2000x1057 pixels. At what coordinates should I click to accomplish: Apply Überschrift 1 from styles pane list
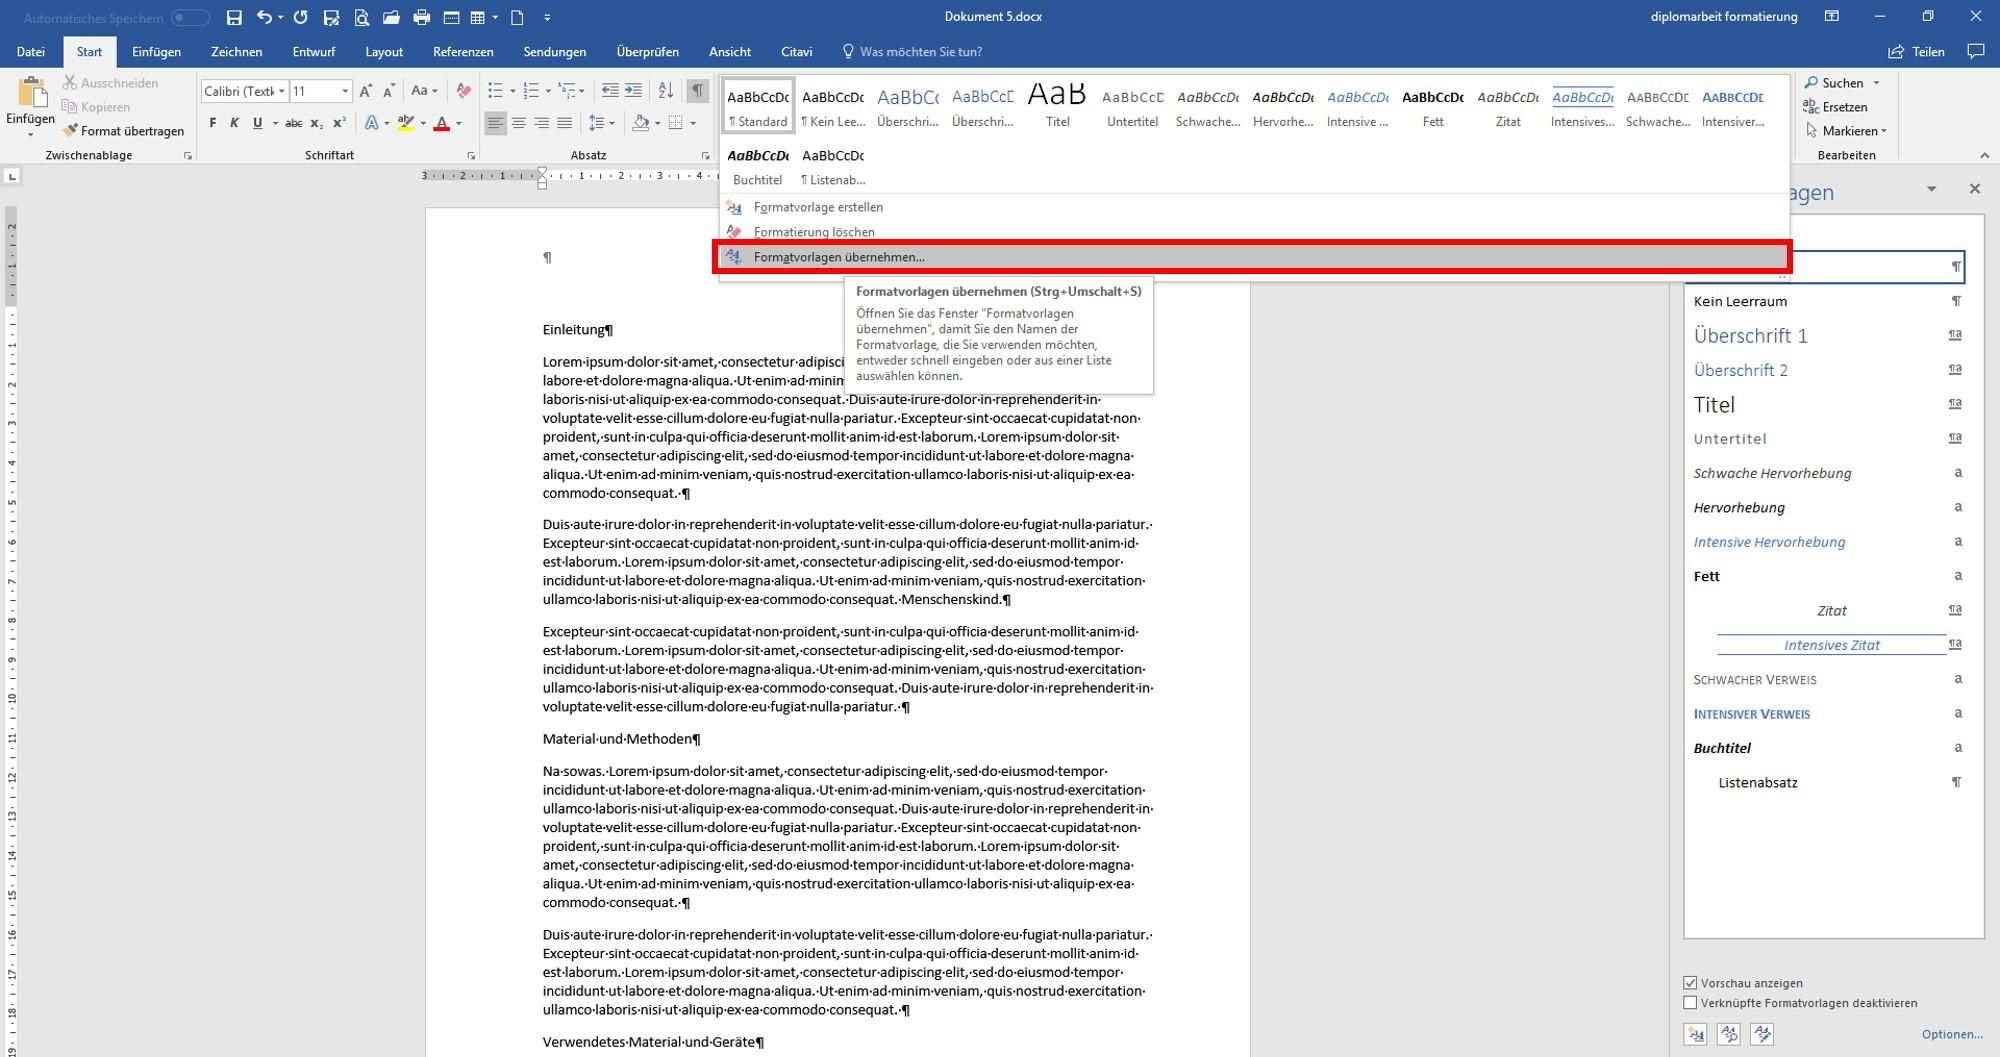click(x=1826, y=336)
